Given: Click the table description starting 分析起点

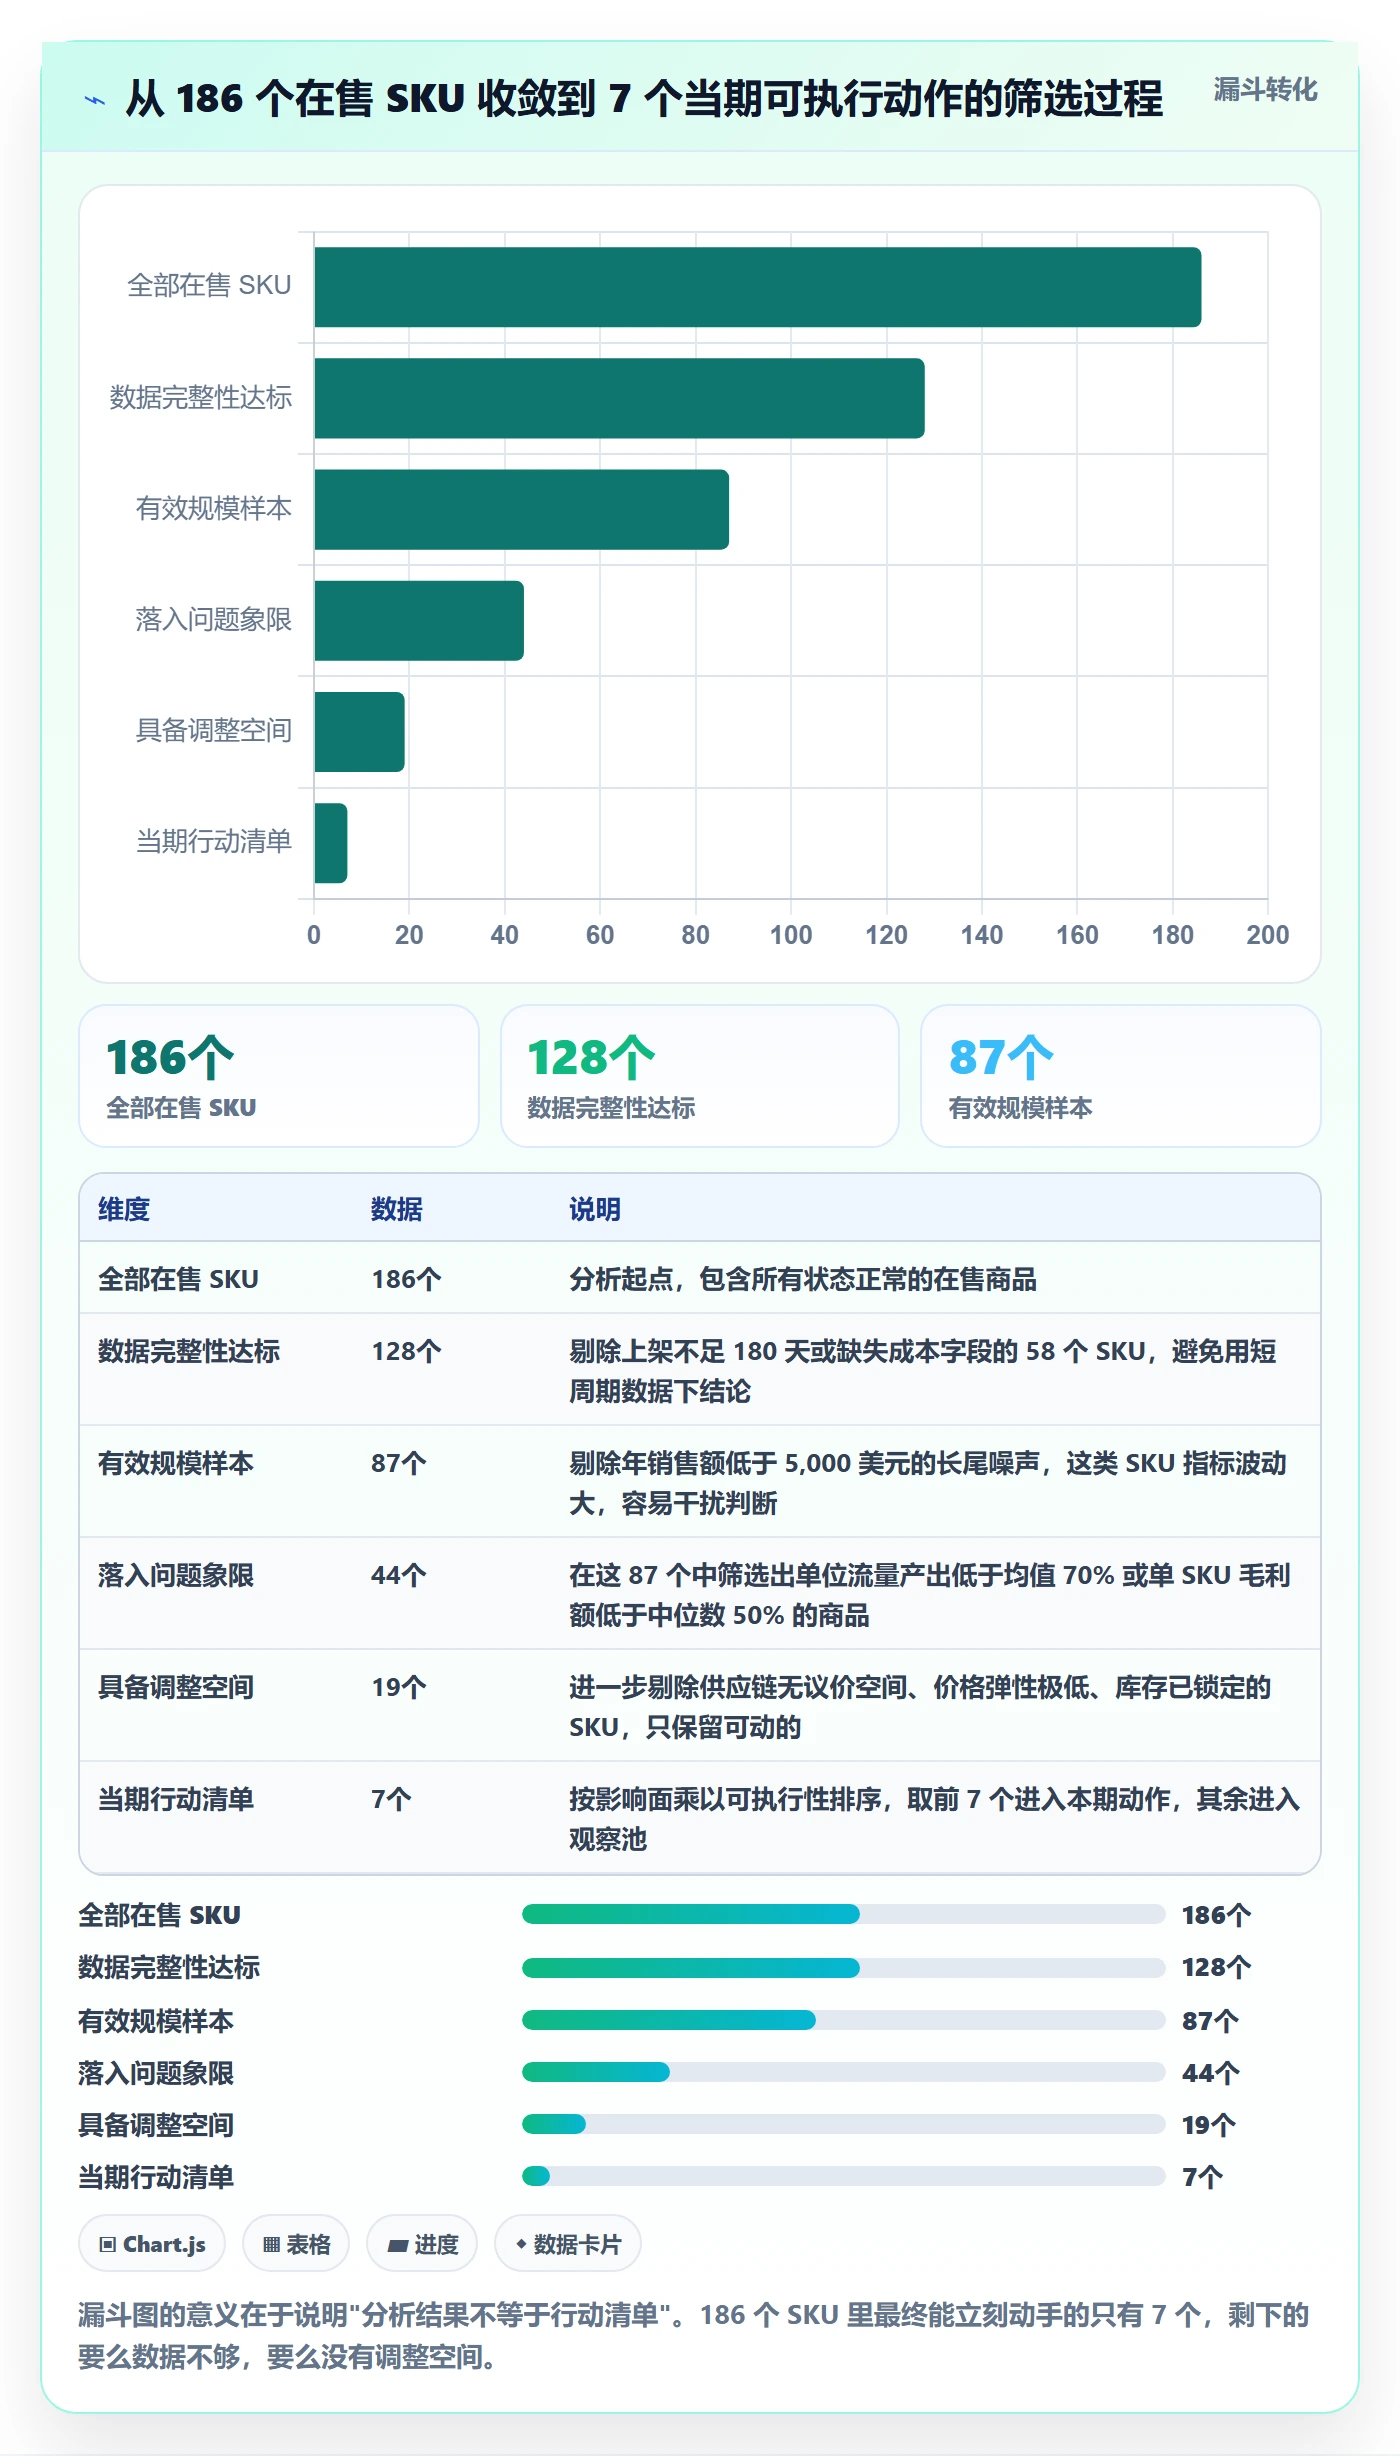Looking at the screenshot, I should (x=803, y=1279).
